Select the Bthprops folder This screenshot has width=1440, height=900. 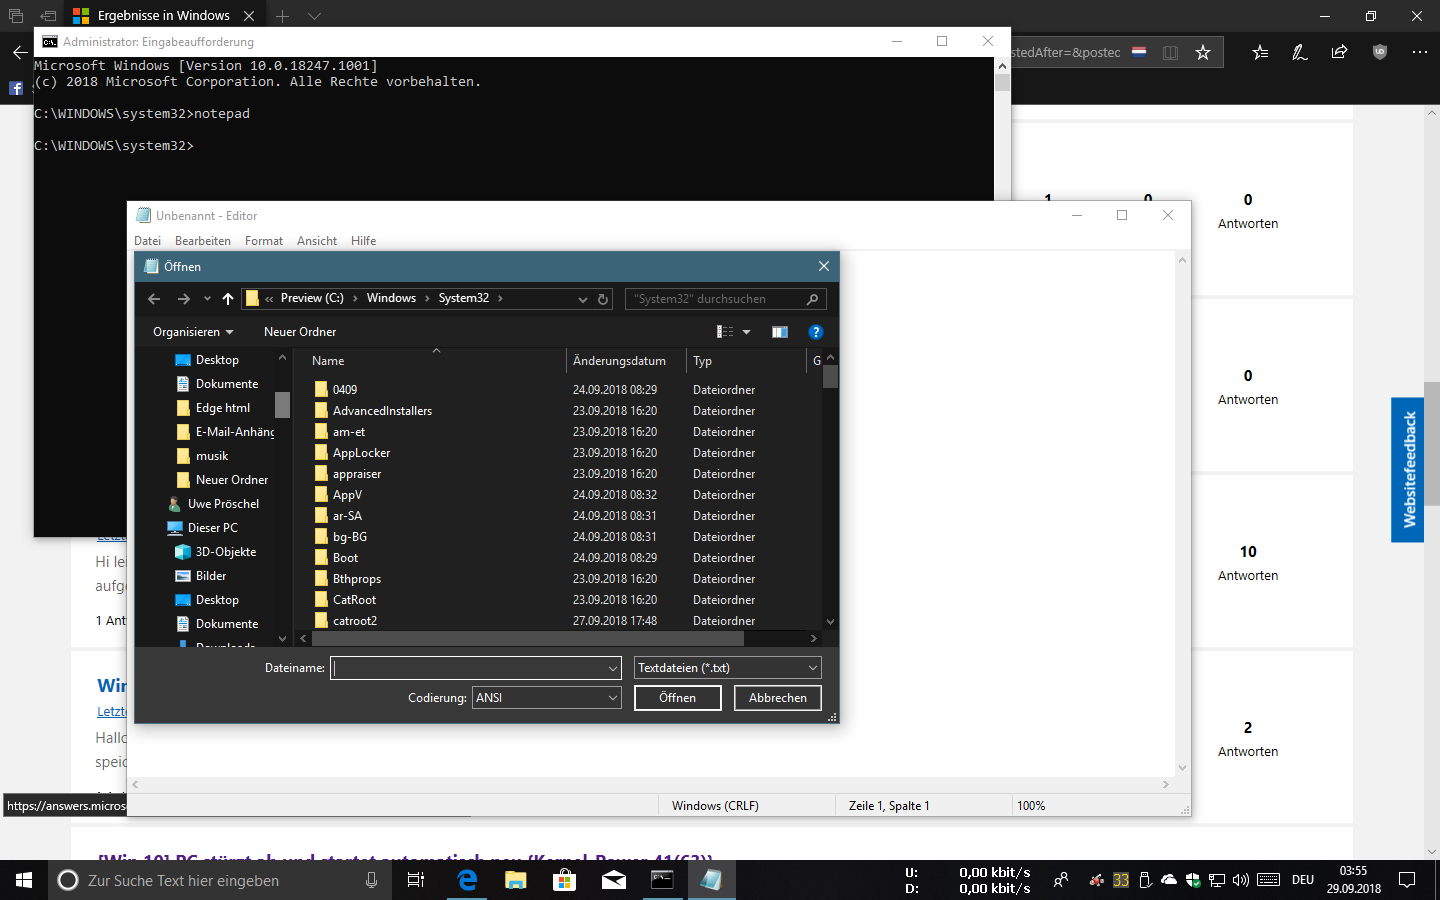[x=357, y=579]
